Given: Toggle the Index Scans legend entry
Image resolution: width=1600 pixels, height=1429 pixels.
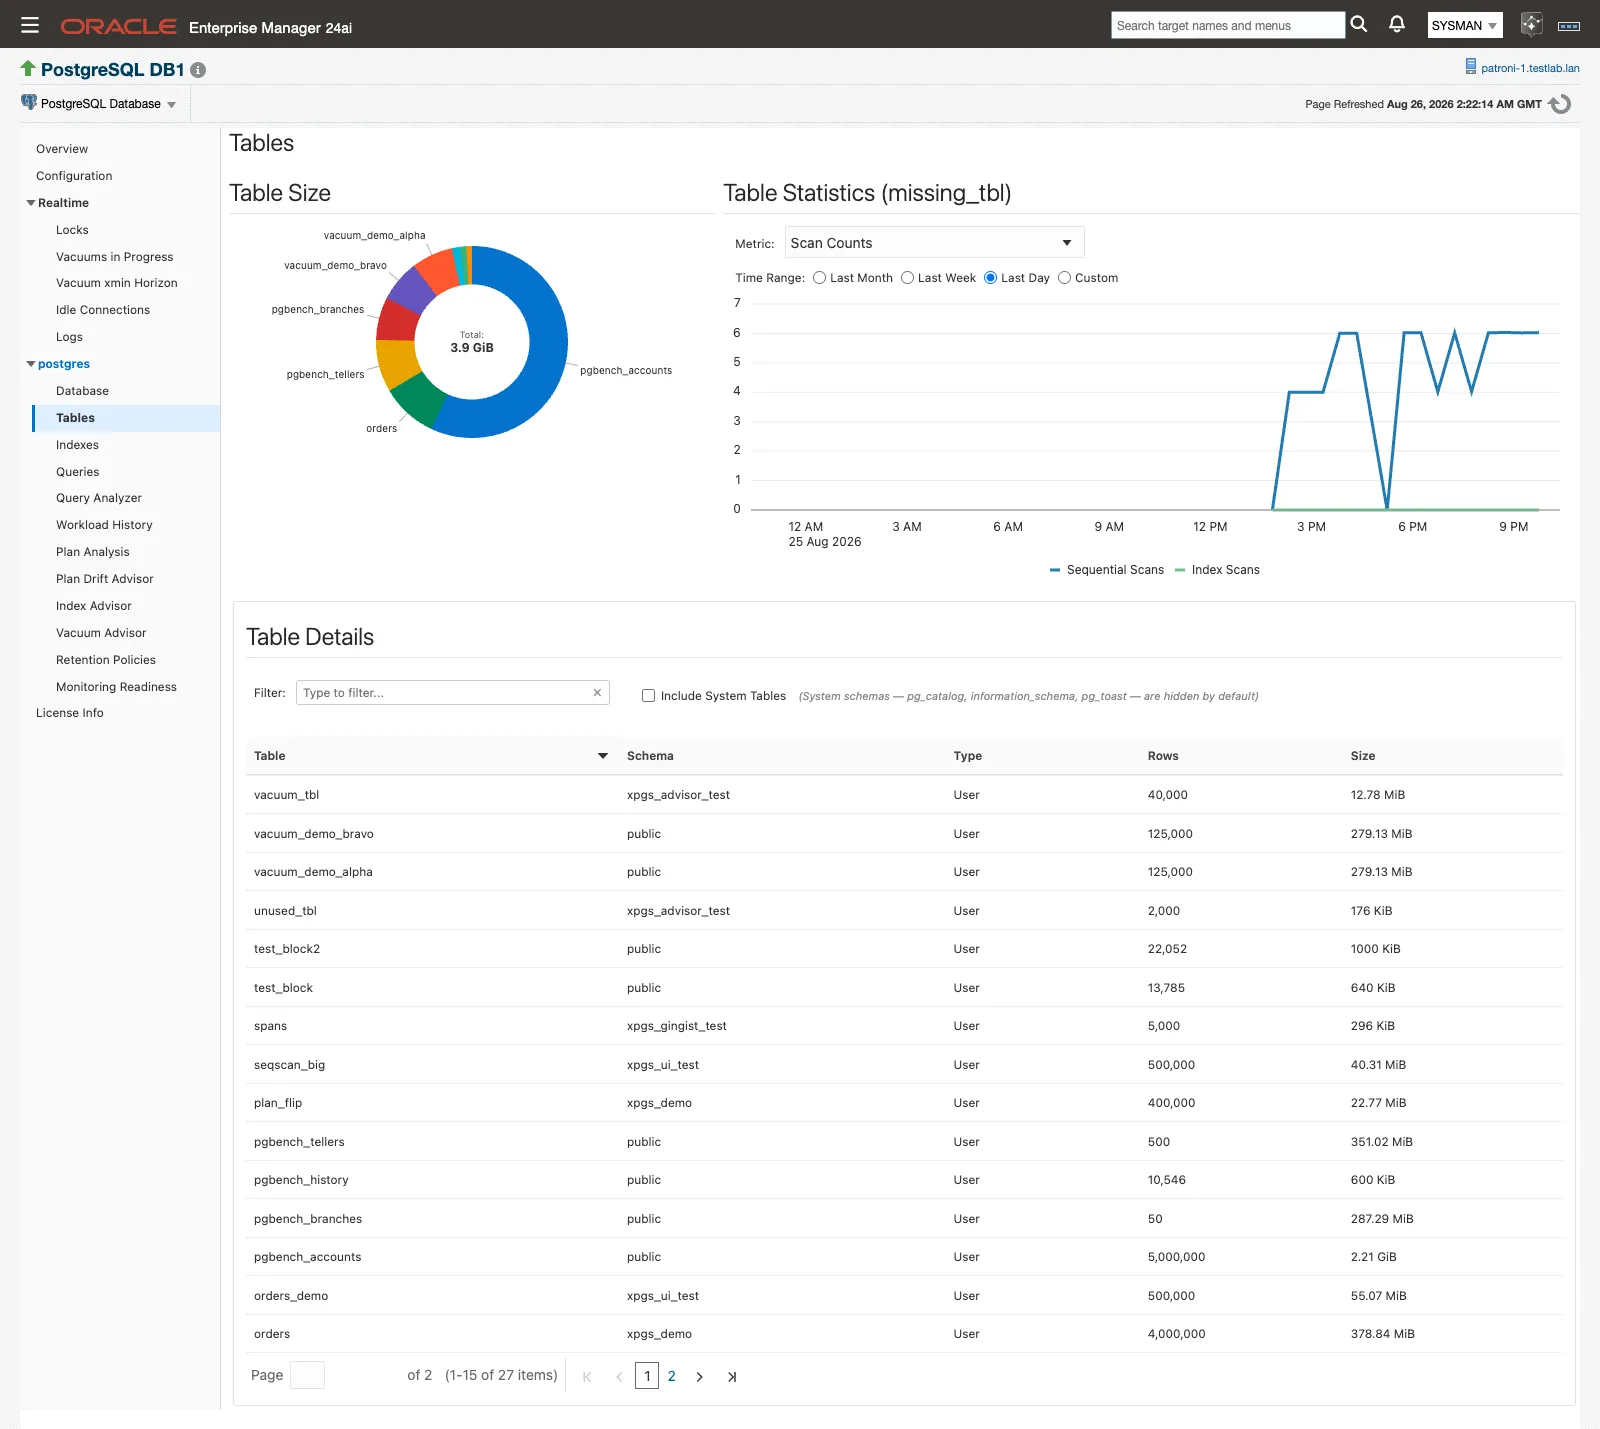Looking at the screenshot, I should click(x=1217, y=570).
